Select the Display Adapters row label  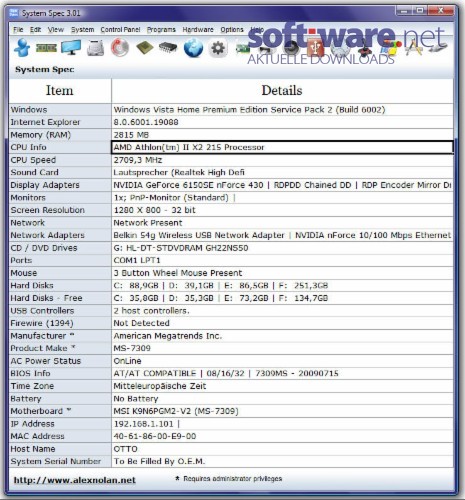coord(45,185)
